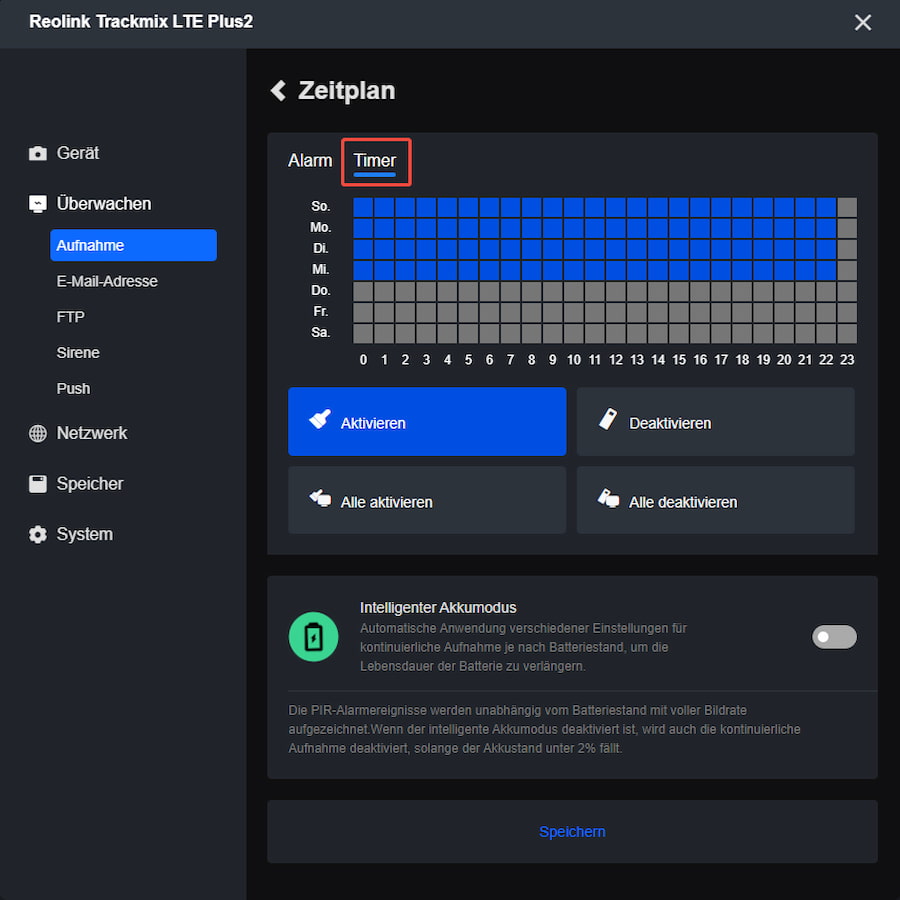Click the hour 23 column label
Viewport: 900px width, 900px height.
[x=847, y=360]
